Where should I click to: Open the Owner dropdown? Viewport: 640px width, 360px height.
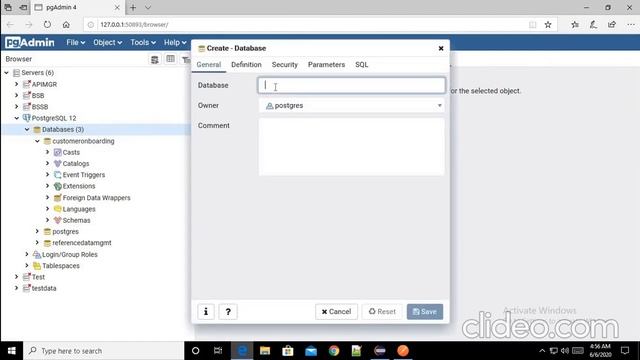(352, 105)
